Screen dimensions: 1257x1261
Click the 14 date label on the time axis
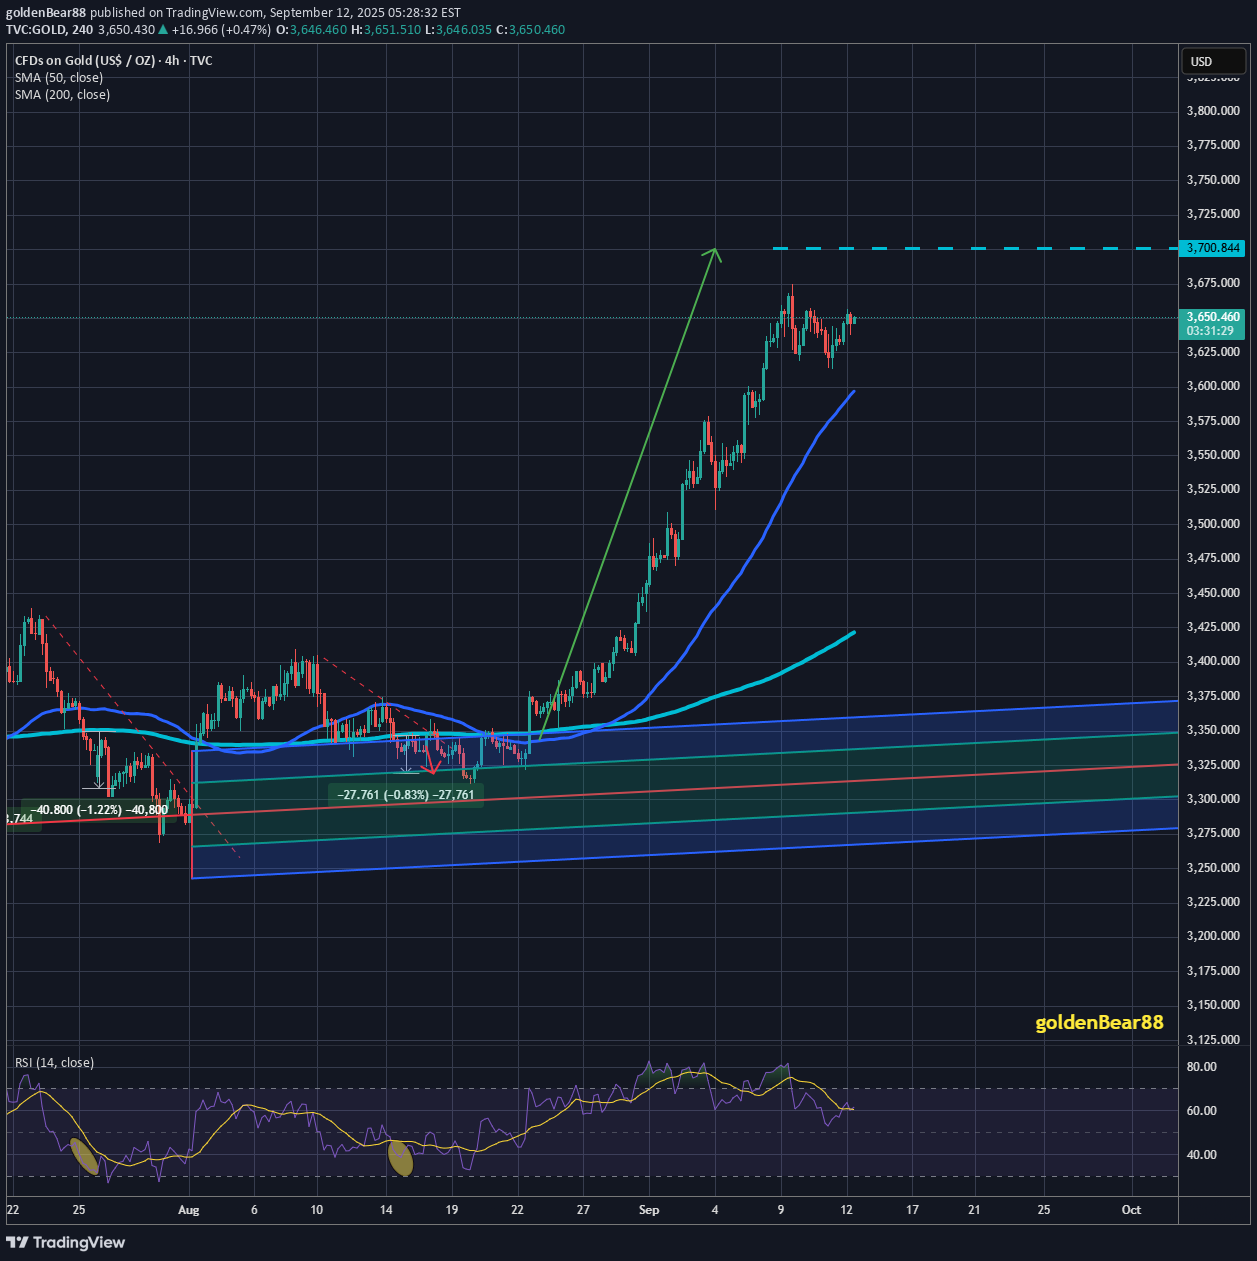point(385,1210)
